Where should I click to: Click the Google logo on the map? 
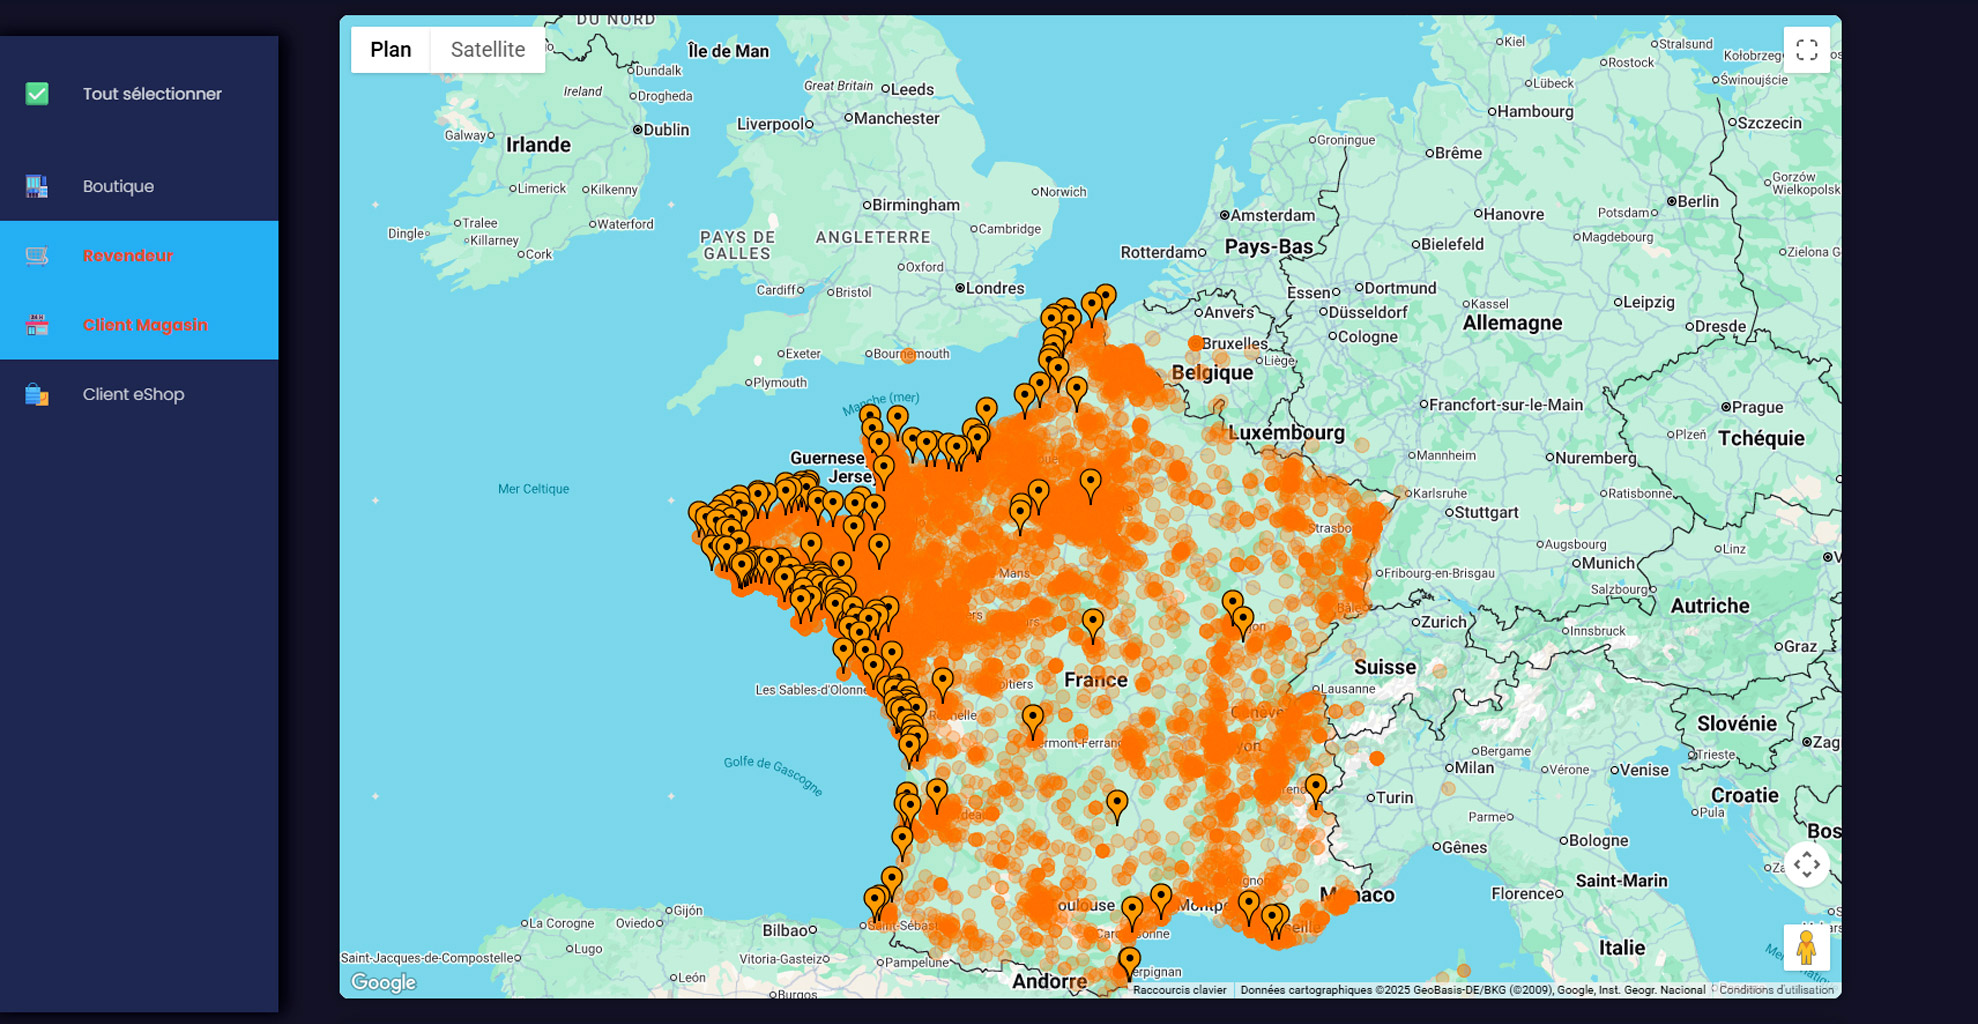382,983
